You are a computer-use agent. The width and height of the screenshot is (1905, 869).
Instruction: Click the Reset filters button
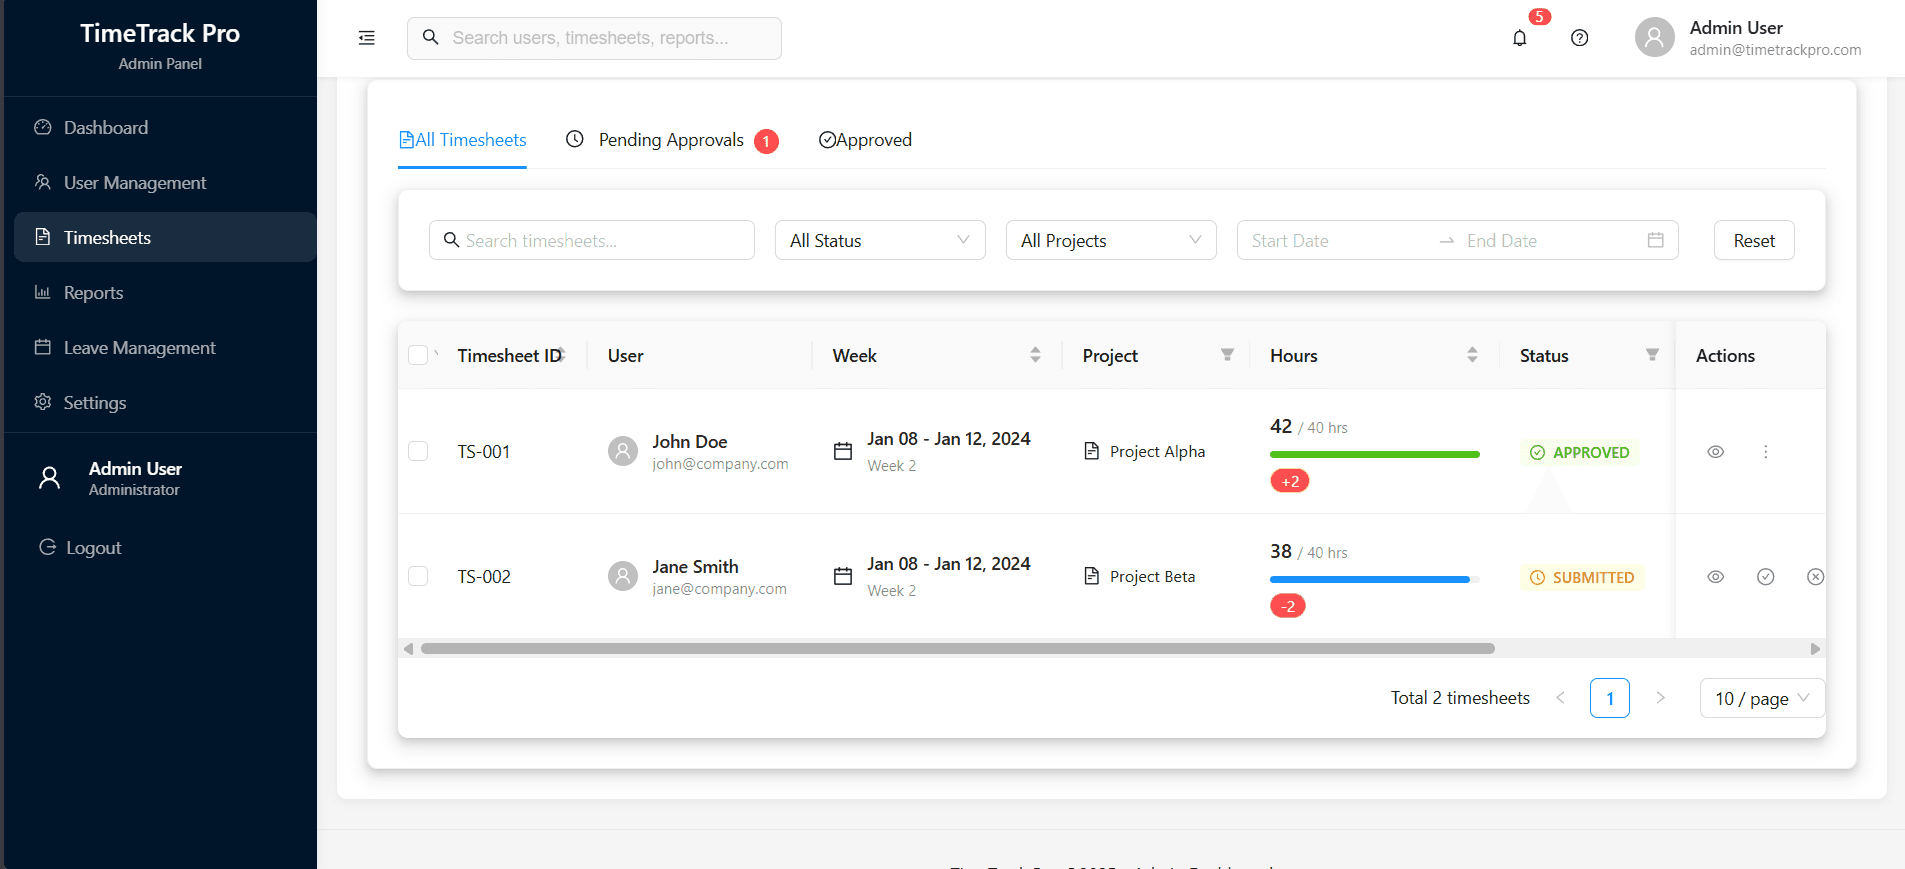tap(1754, 240)
